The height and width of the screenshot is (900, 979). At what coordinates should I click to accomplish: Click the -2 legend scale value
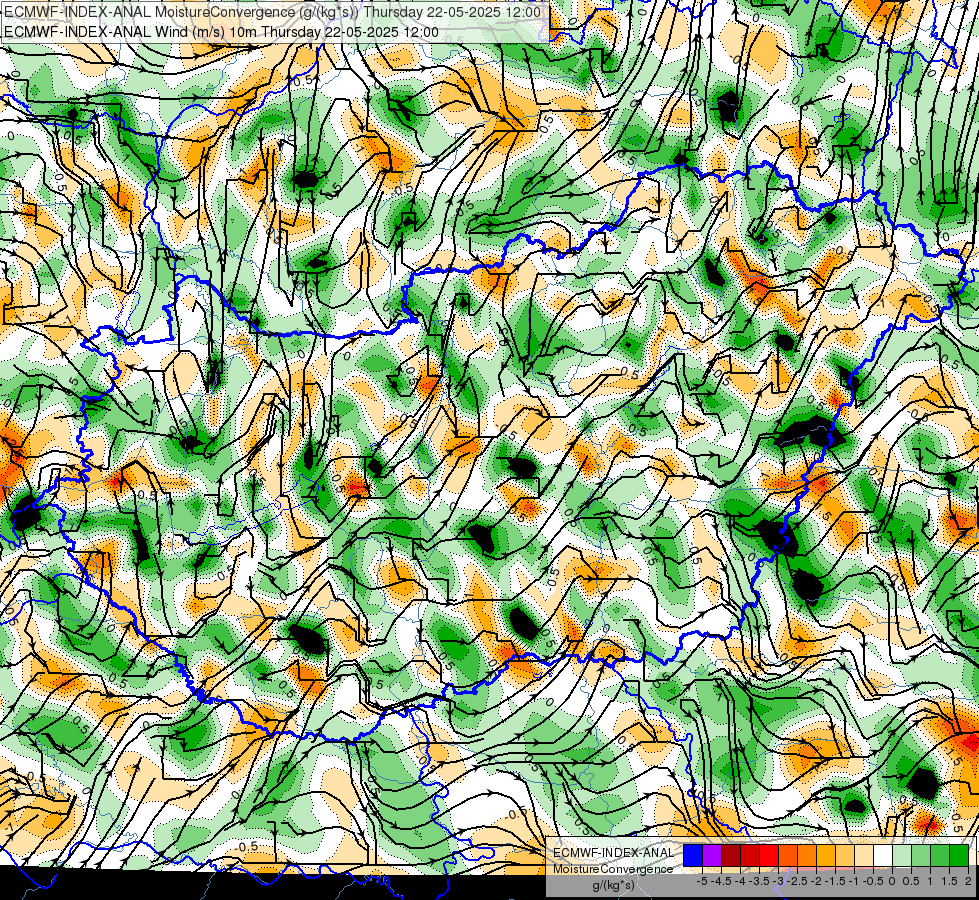click(x=816, y=881)
